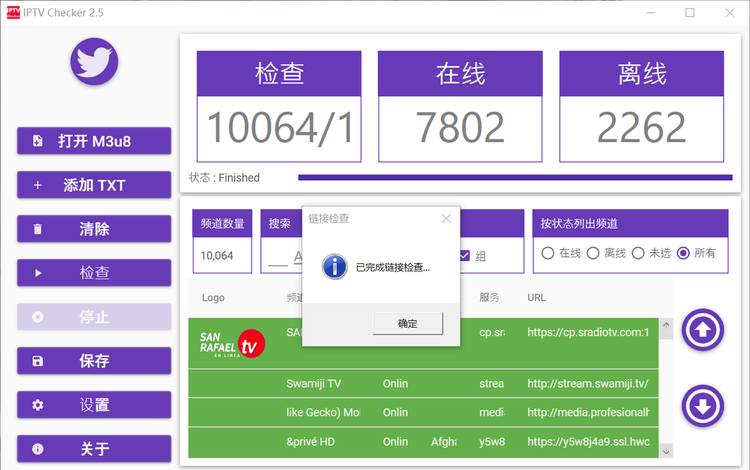Select the 未选 radio button

pyautogui.click(x=638, y=253)
